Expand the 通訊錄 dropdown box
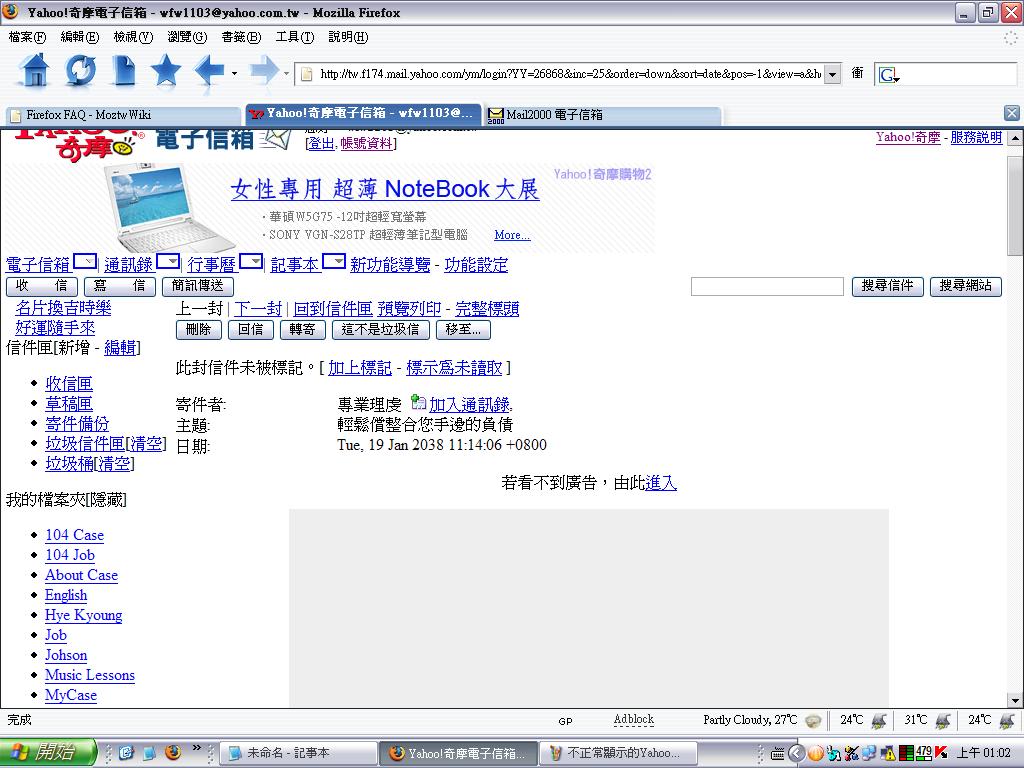This screenshot has height=768, width=1024. coord(167,262)
